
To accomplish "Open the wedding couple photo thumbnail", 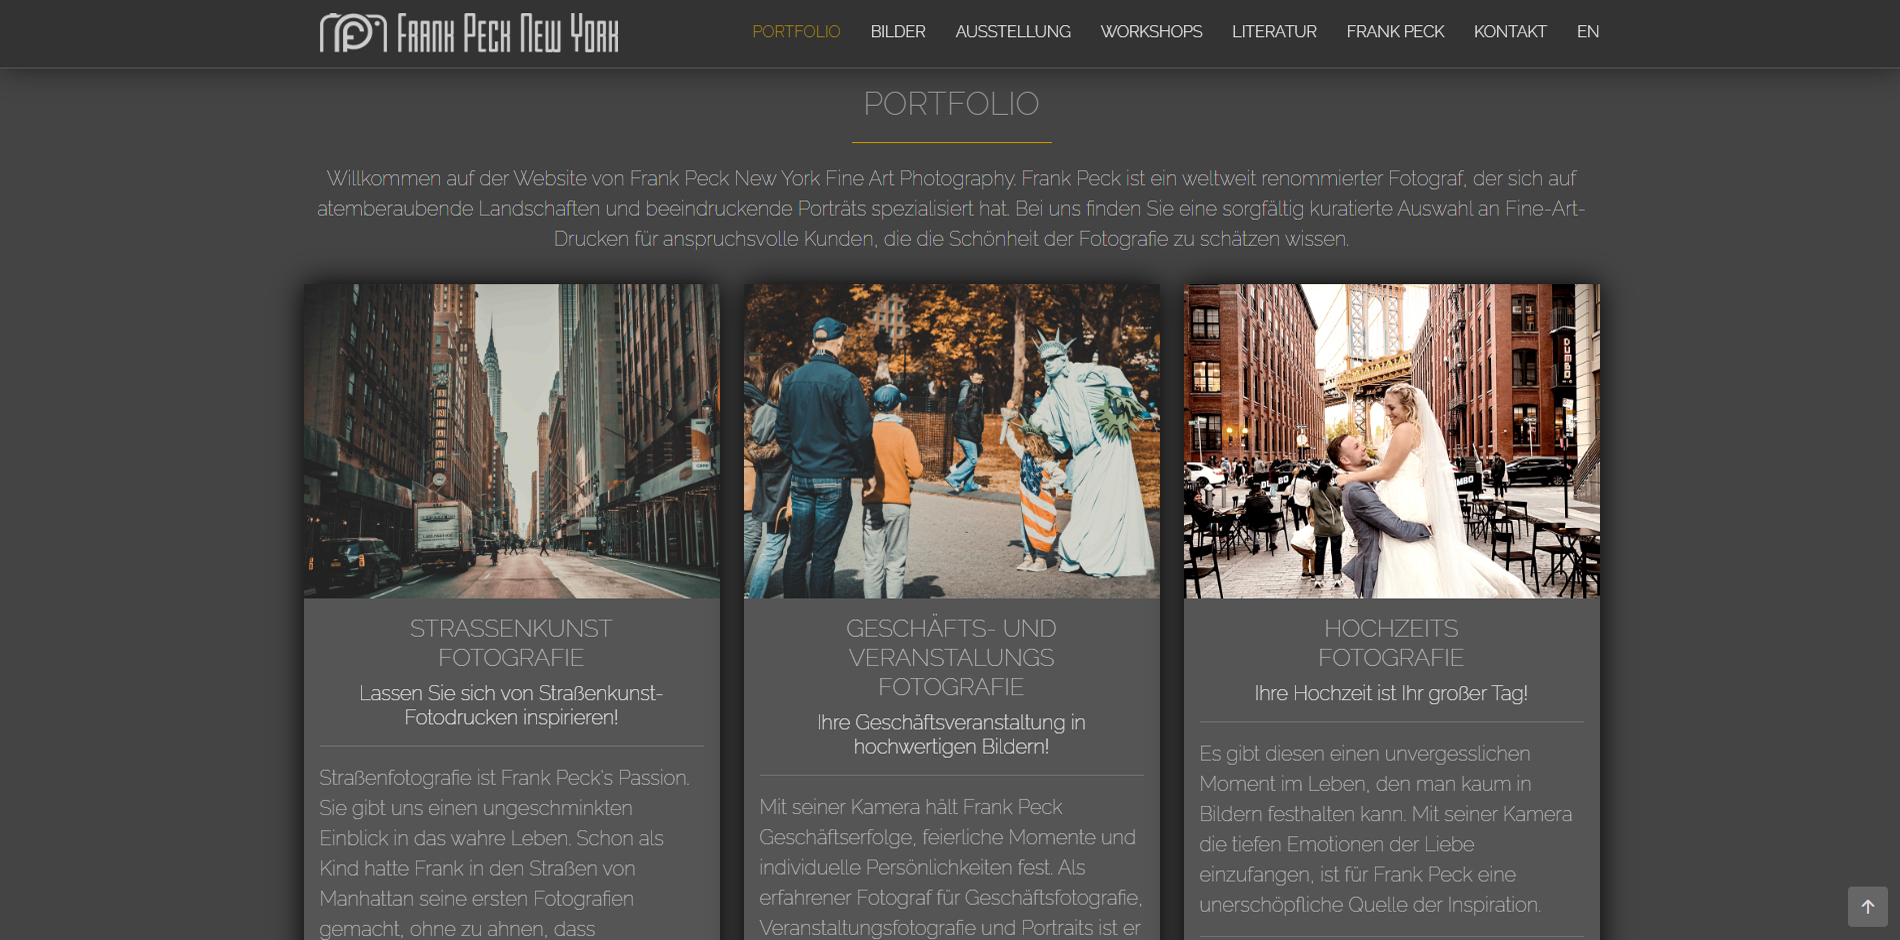I will pos(1392,441).
